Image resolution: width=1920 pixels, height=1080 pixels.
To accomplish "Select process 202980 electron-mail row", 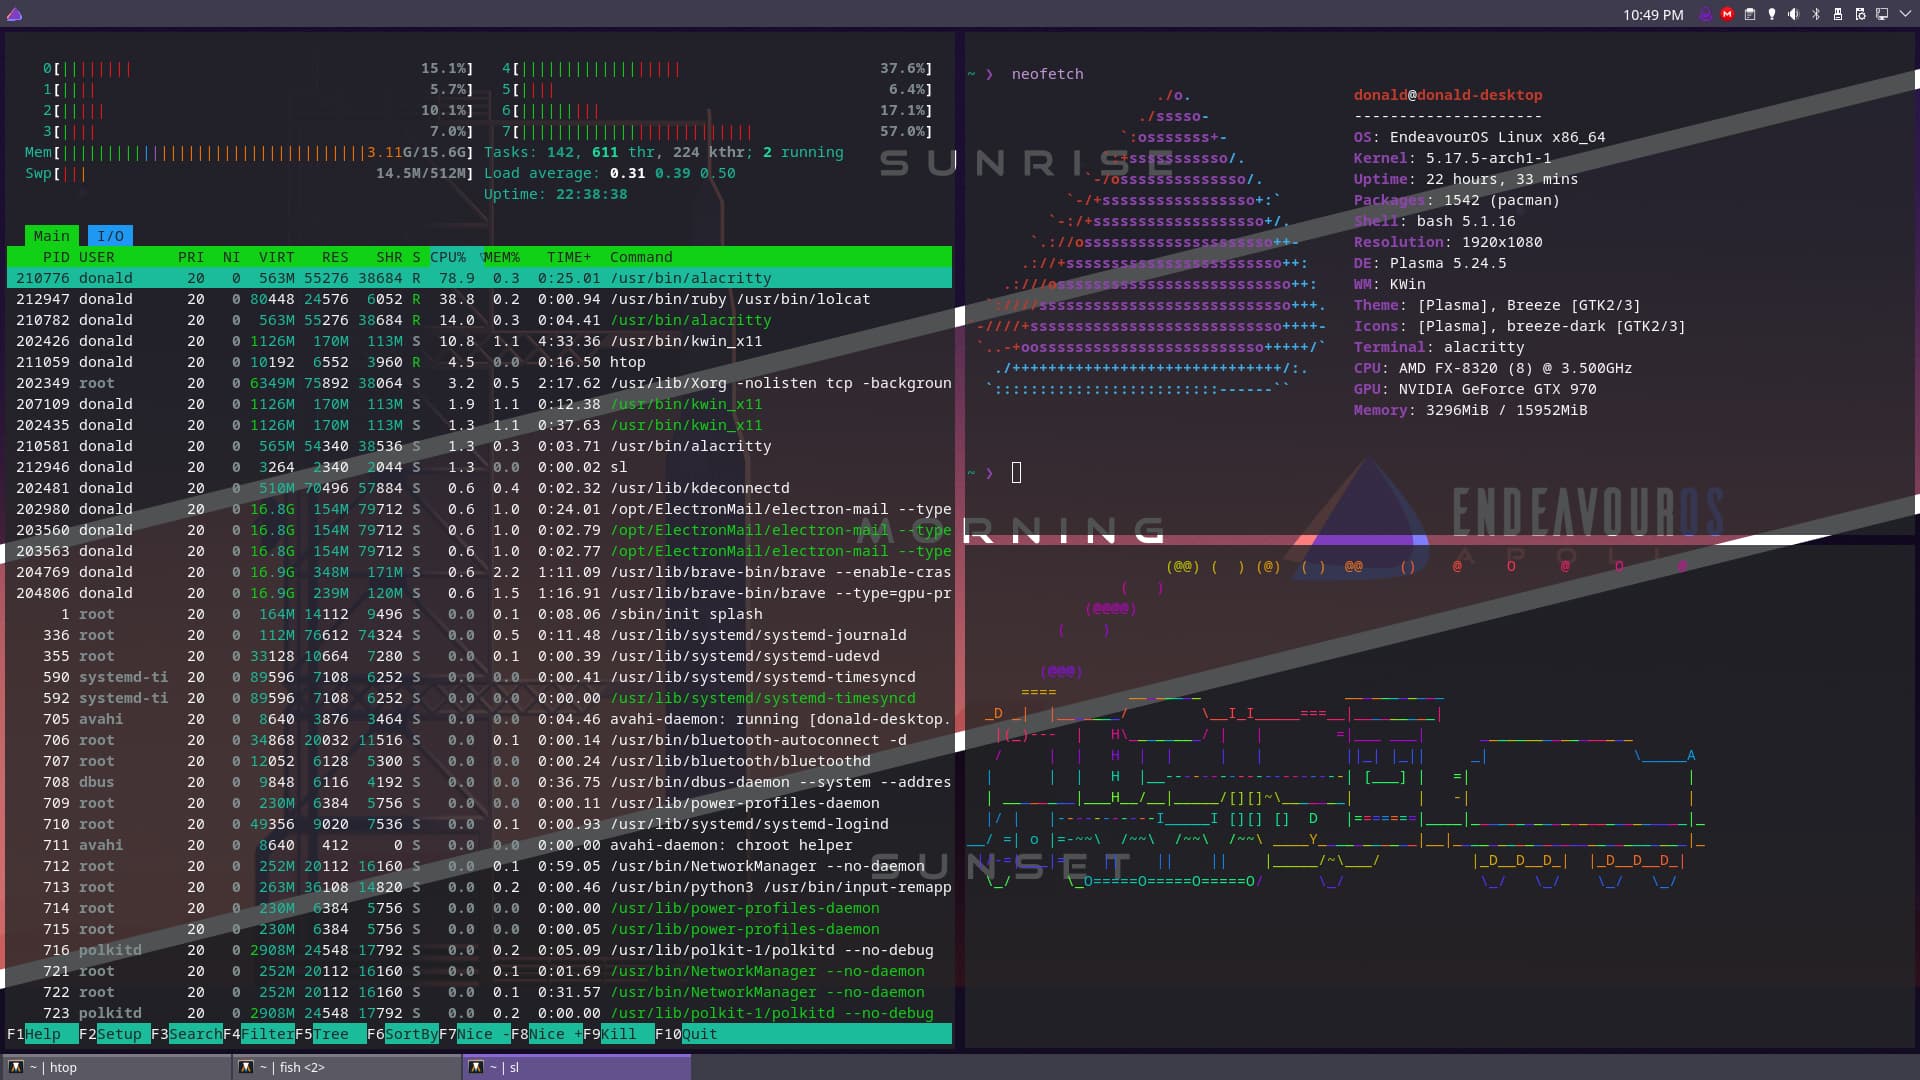I will 479,509.
